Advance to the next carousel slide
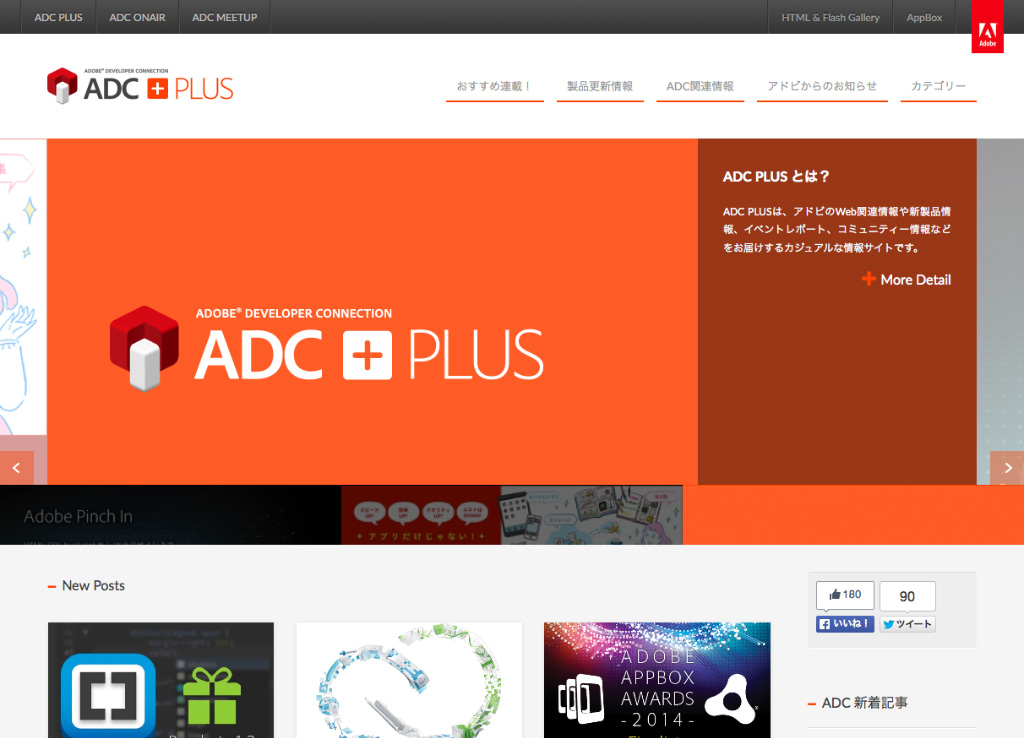This screenshot has width=1024, height=738. point(1007,468)
